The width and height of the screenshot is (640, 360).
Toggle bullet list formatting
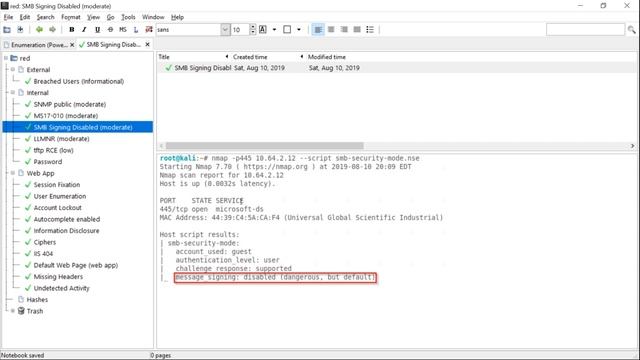click(370, 29)
